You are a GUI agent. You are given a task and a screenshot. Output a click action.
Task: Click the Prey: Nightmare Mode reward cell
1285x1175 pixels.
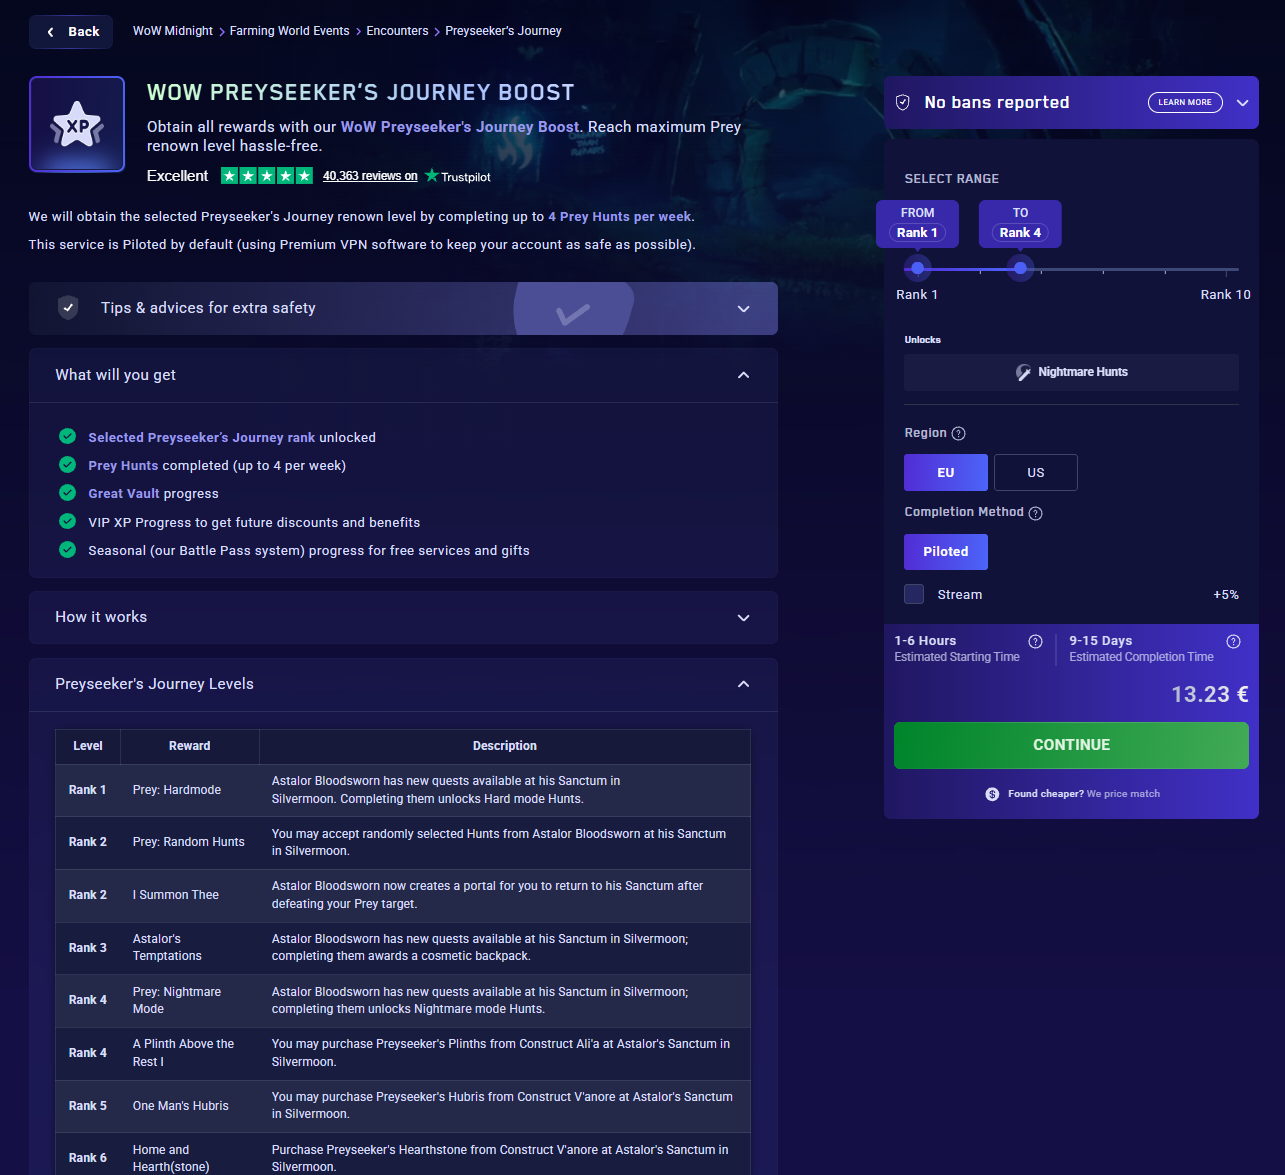[x=190, y=1000]
